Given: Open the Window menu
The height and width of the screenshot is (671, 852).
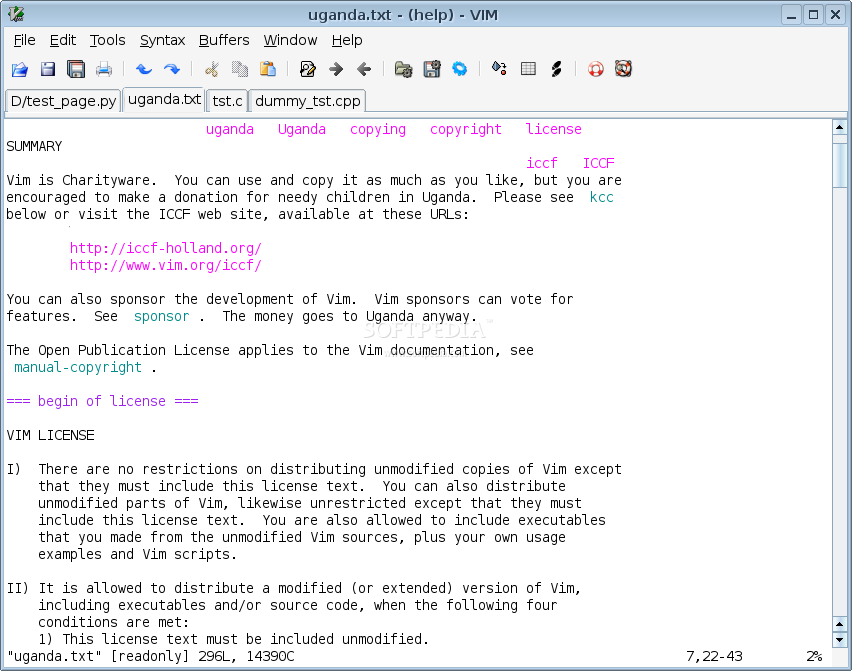Looking at the screenshot, I should click(x=290, y=40).
